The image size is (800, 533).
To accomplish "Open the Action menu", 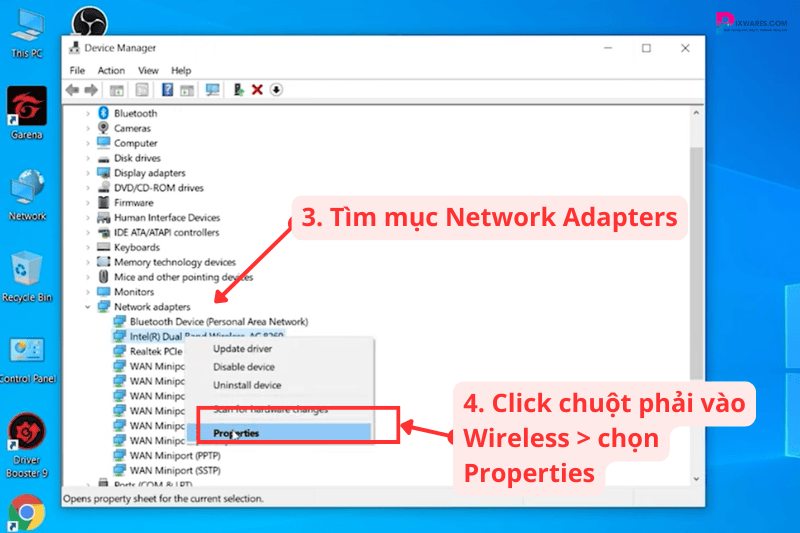I will (x=111, y=71).
